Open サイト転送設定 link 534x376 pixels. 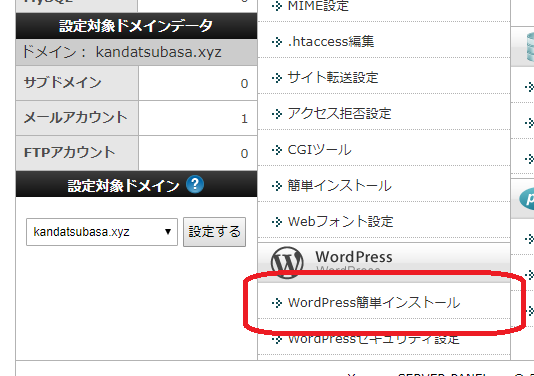tap(333, 78)
